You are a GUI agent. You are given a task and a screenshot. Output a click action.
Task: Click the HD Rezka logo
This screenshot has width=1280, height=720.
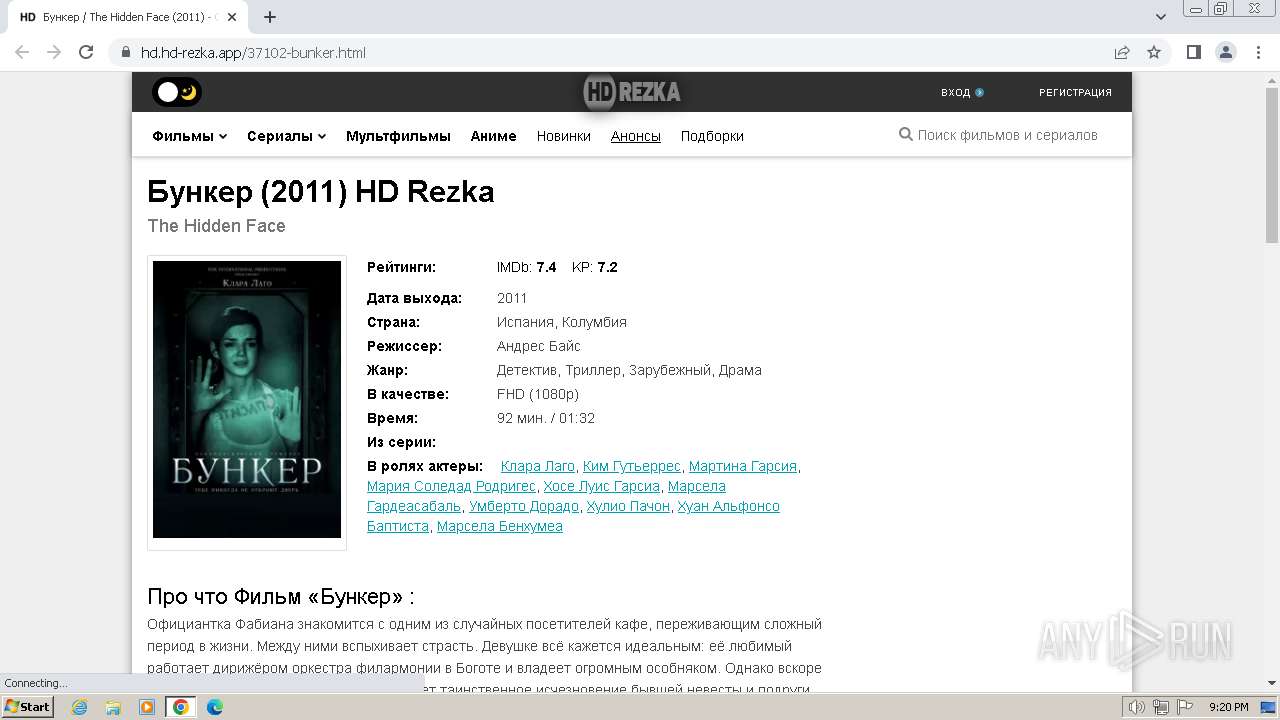632,92
